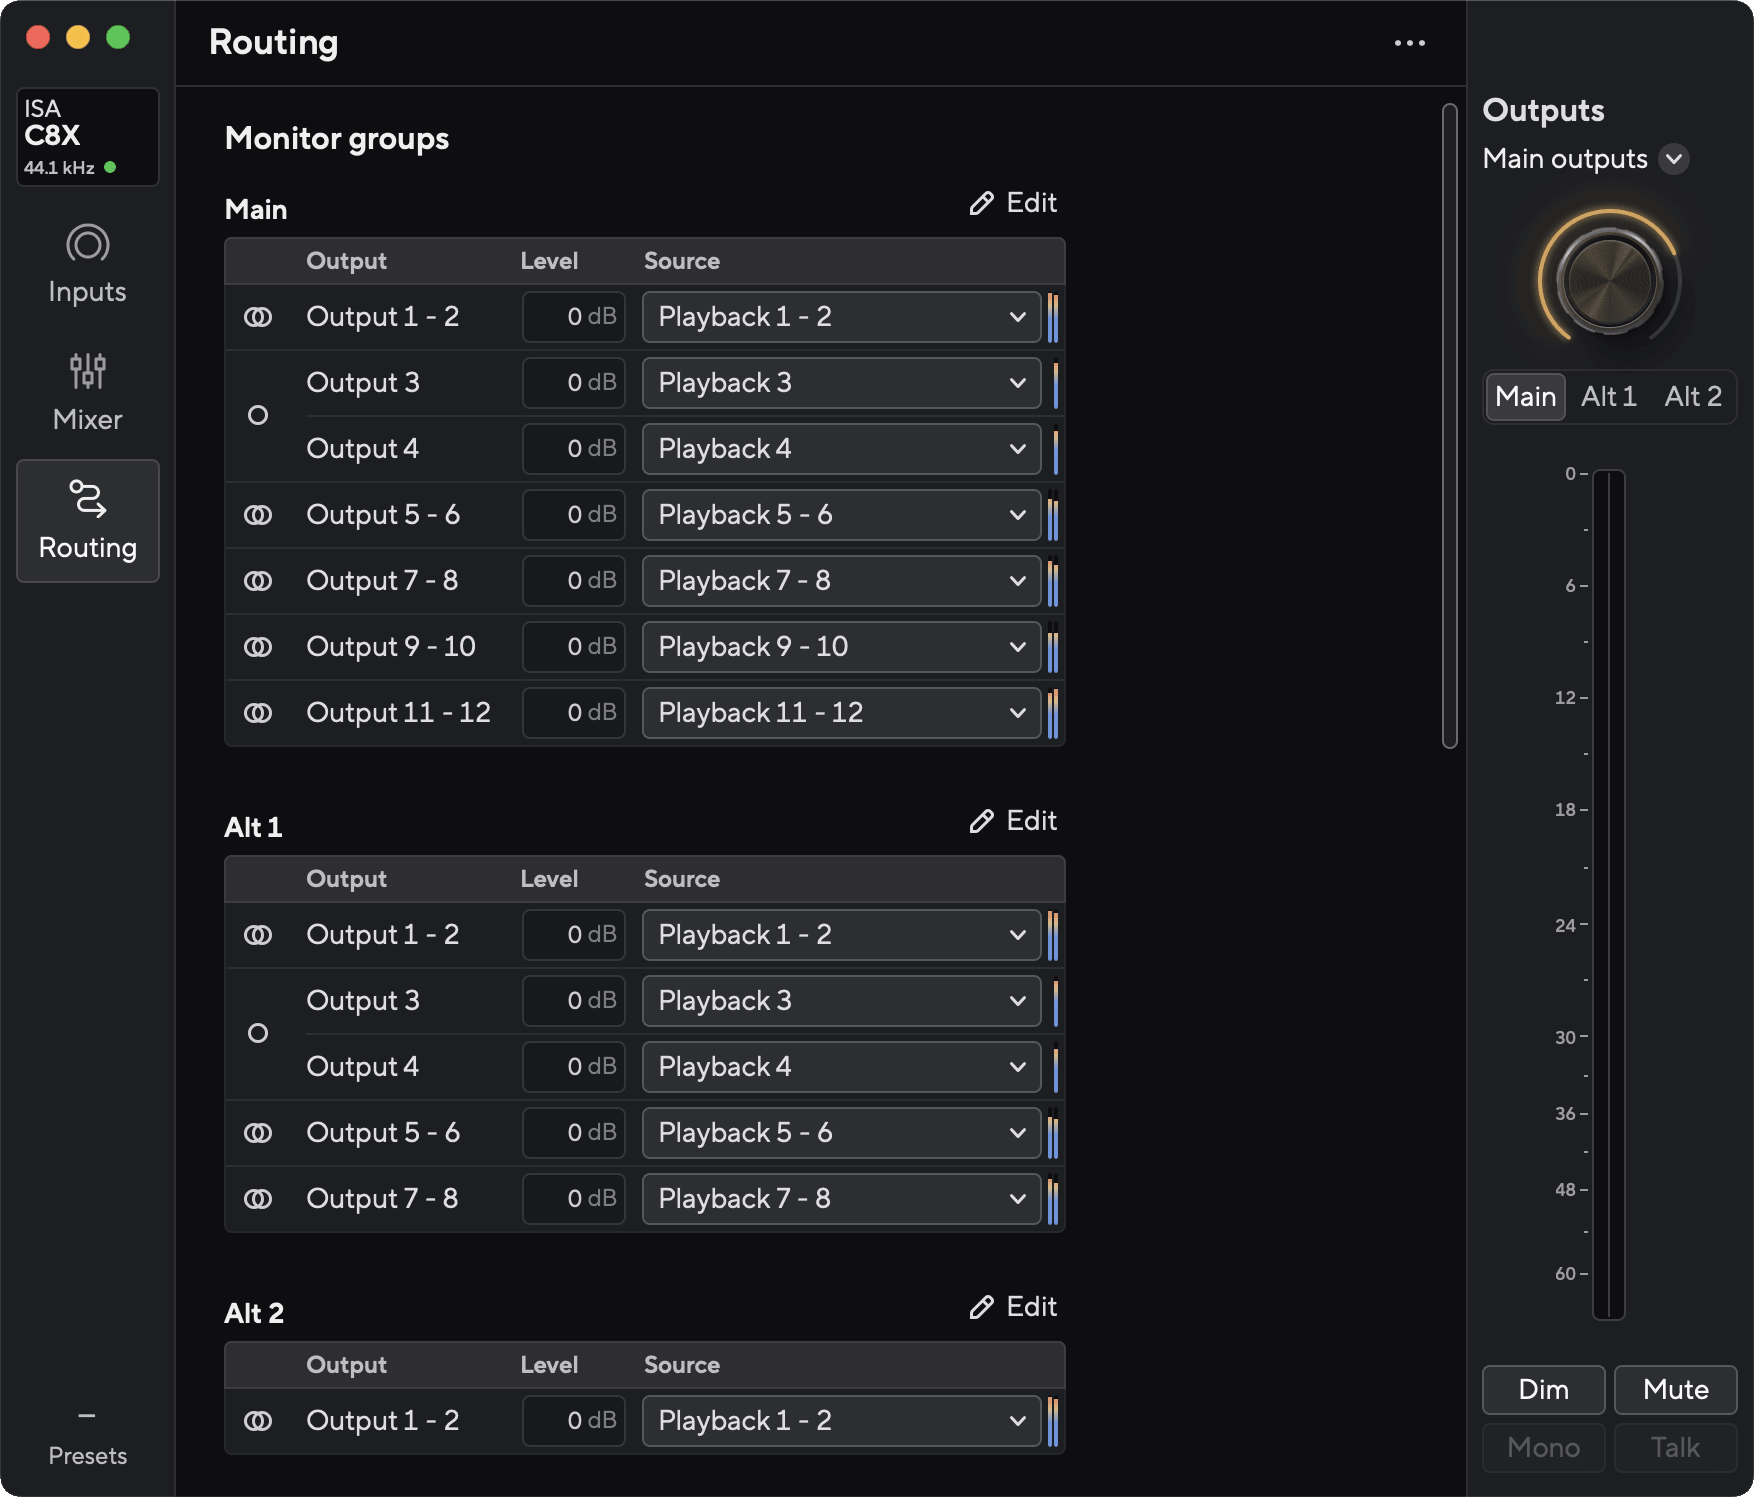Toggle stereo link for Main Output 1 - 2
The height and width of the screenshot is (1497, 1754).
pyautogui.click(x=258, y=317)
